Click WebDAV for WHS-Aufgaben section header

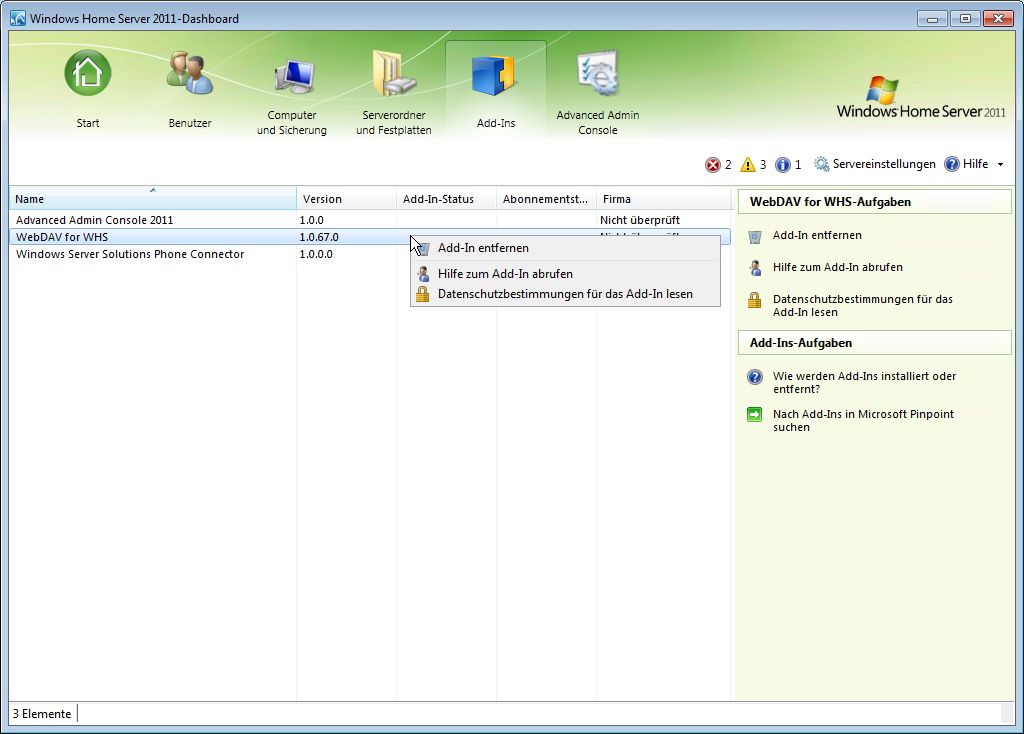[x=874, y=202]
